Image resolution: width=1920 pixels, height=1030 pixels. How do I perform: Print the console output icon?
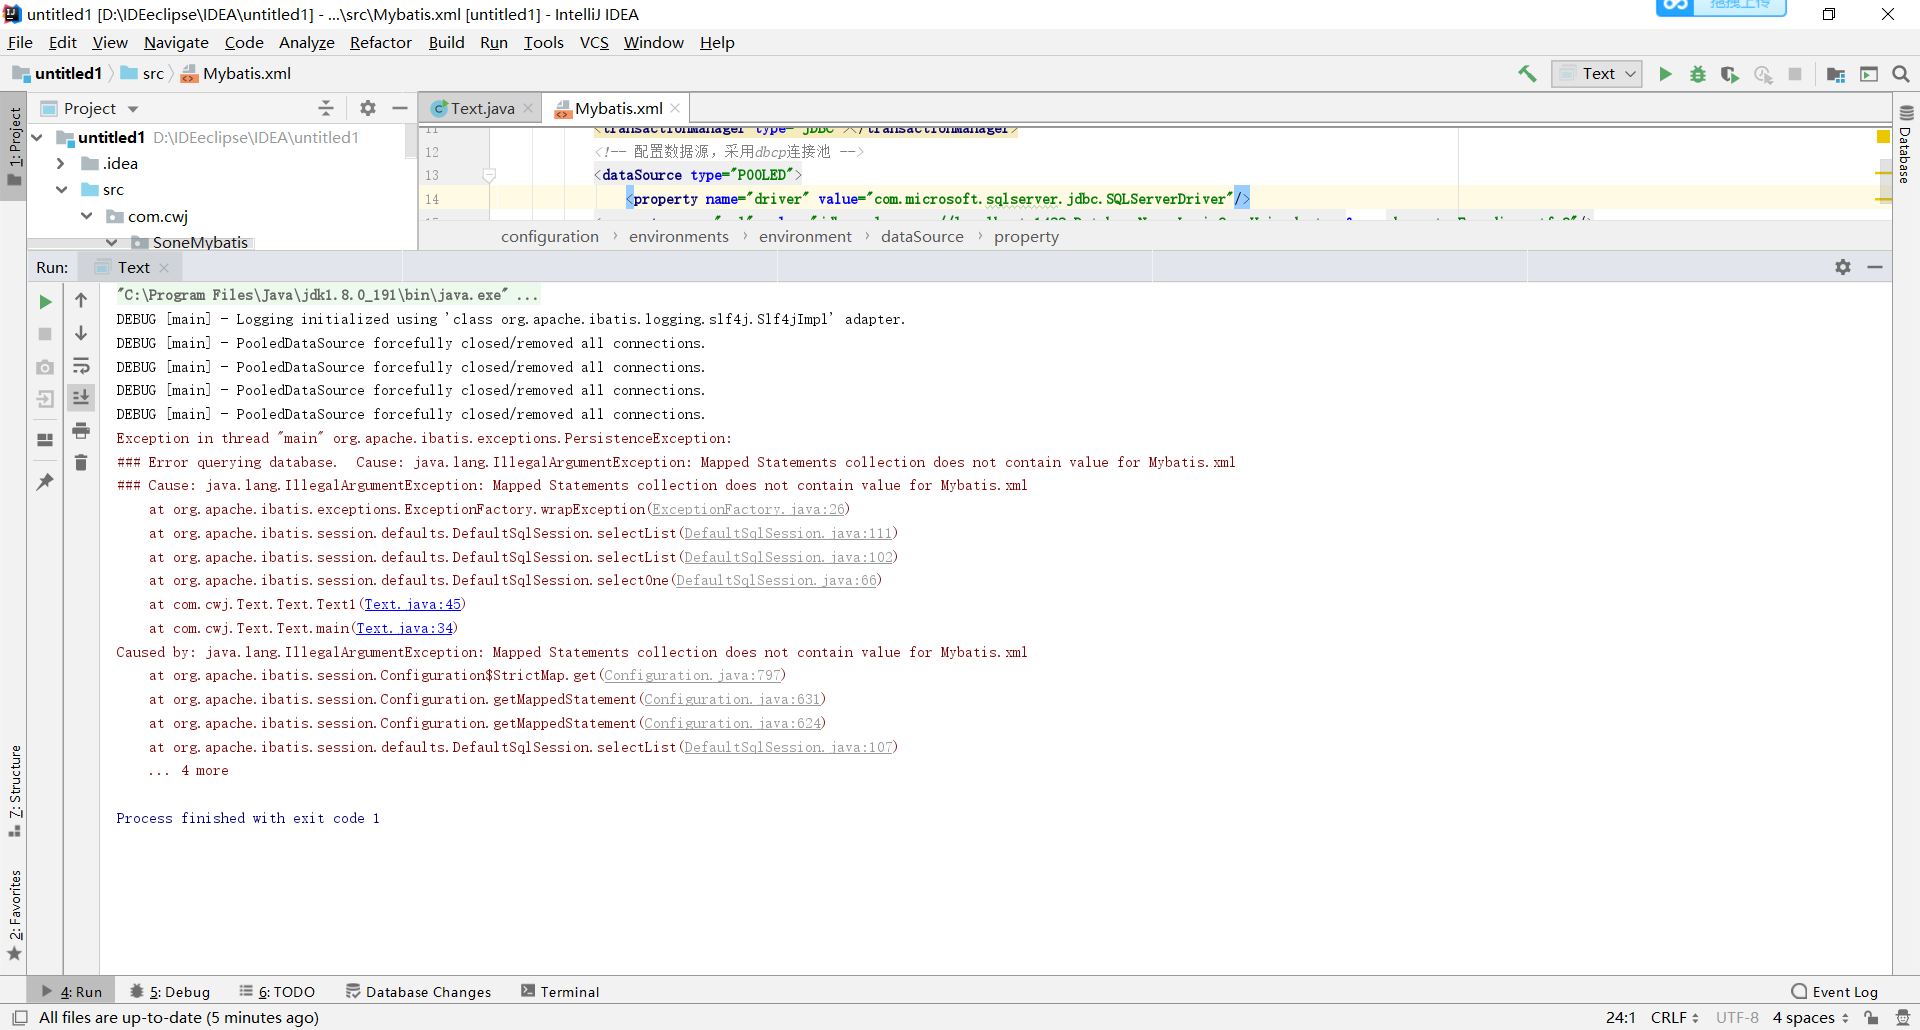coord(81,430)
